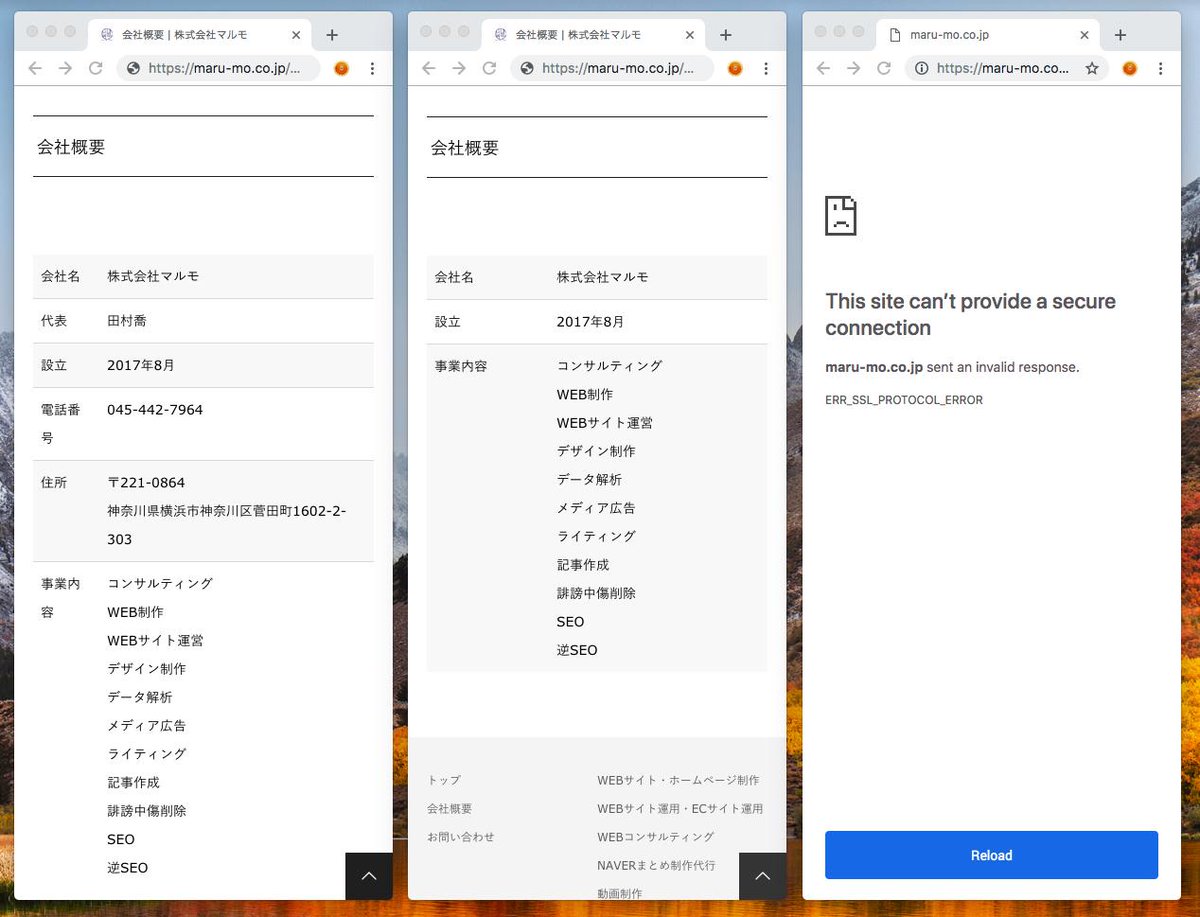Click address bar URL in left window
Screen dimensions: 1200x917
225,68
